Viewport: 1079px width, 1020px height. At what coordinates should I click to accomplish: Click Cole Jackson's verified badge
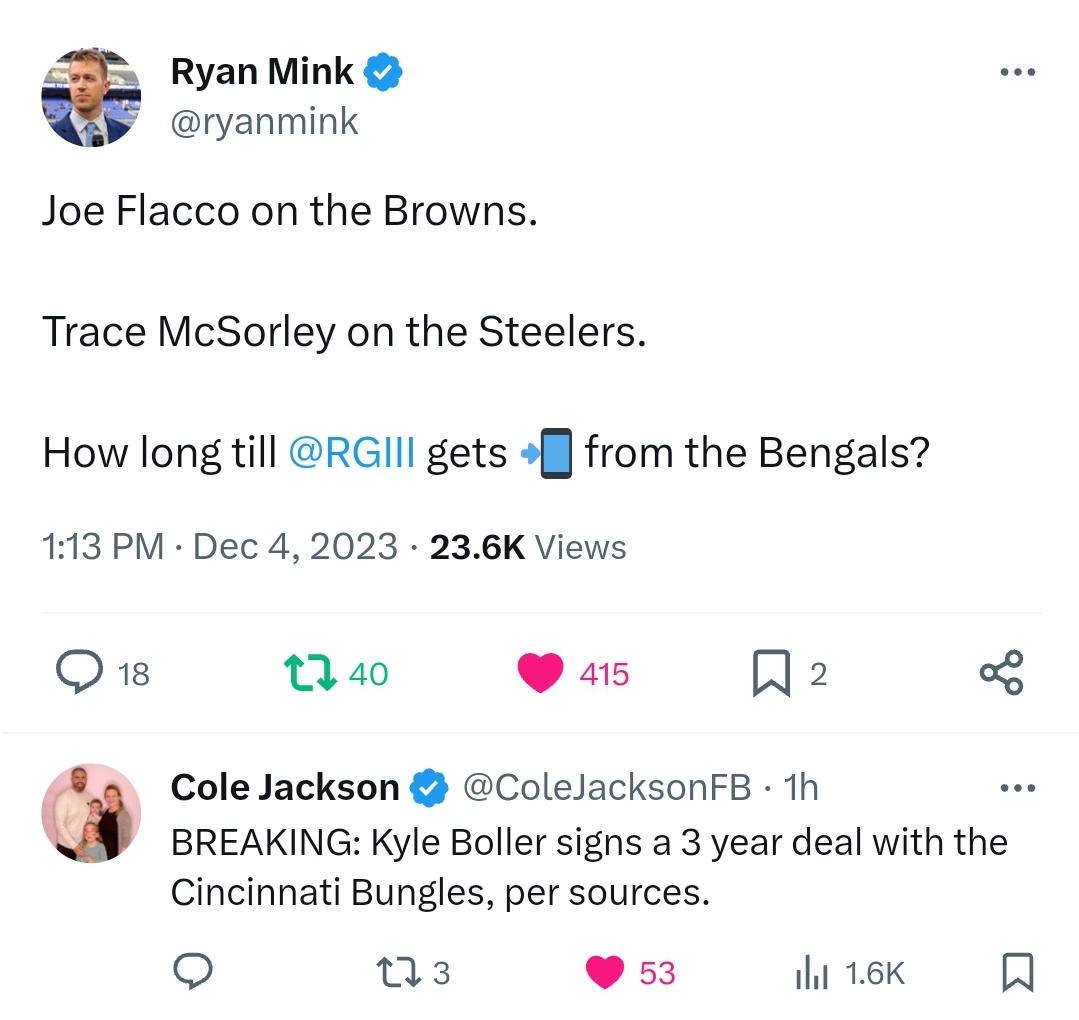(x=429, y=787)
